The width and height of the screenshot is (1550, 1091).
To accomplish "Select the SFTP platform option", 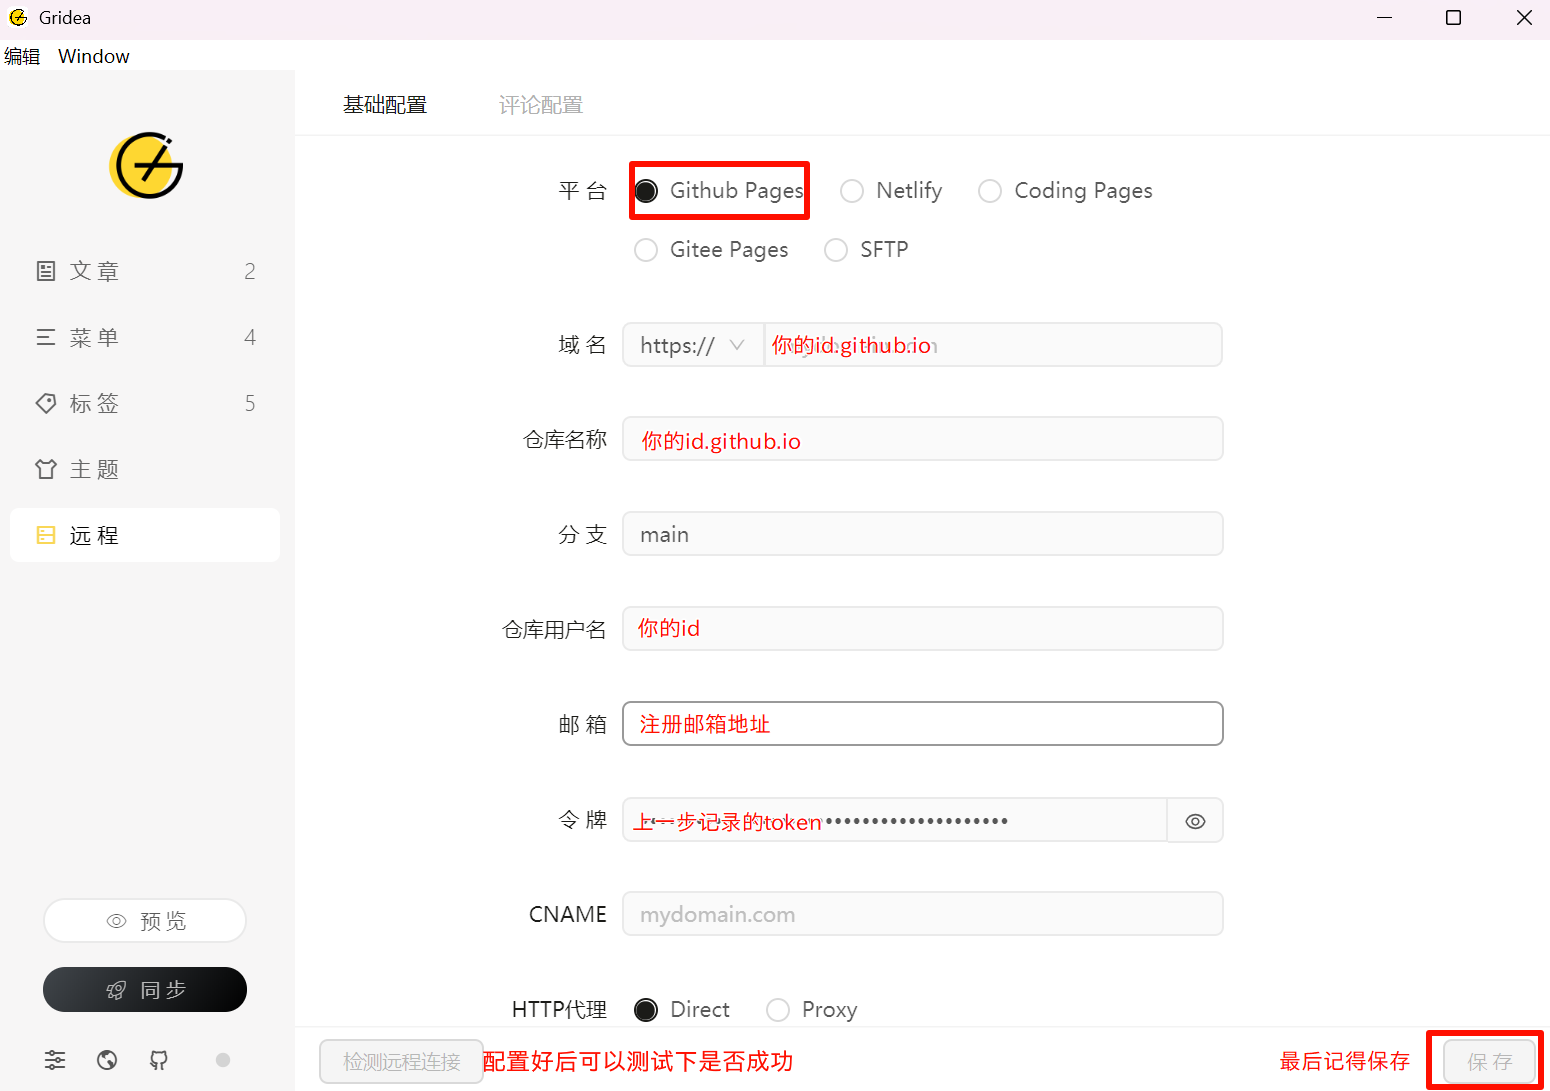I will [866, 250].
